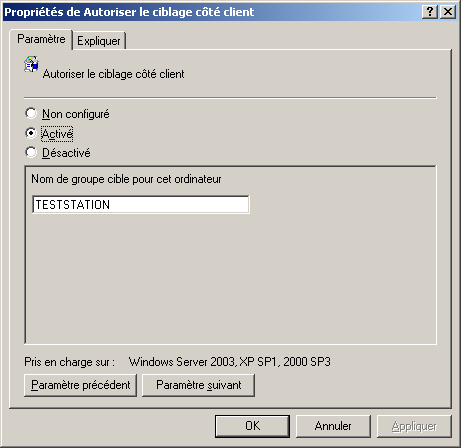This screenshot has height=448, width=461.
Task: Click the question mark help button
Action: [430, 12]
